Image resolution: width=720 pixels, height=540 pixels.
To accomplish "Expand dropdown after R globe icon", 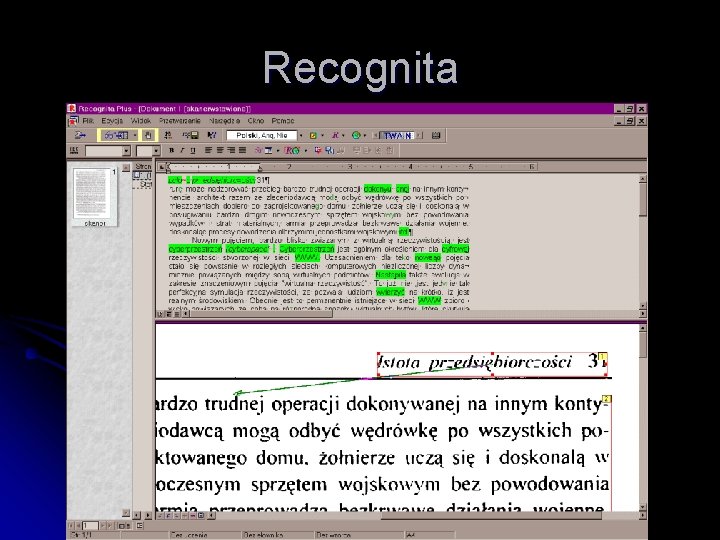I will (306, 150).
